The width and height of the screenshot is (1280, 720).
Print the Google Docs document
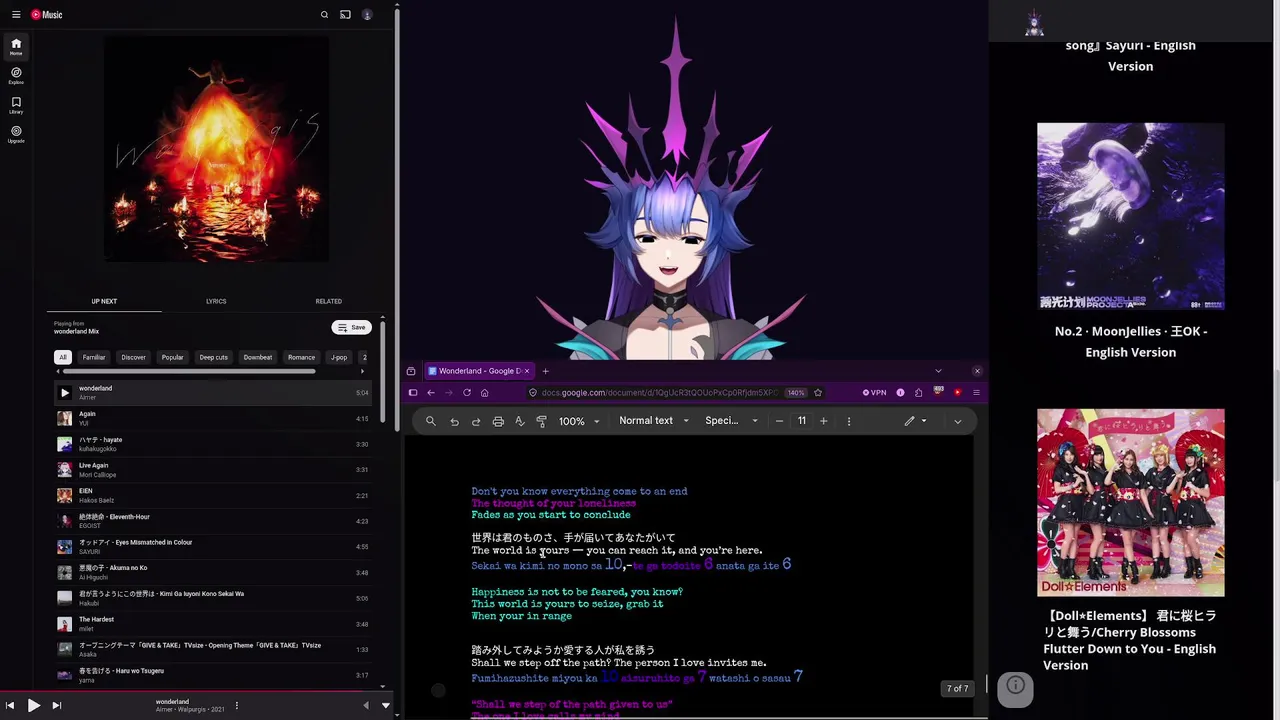point(498,421)
